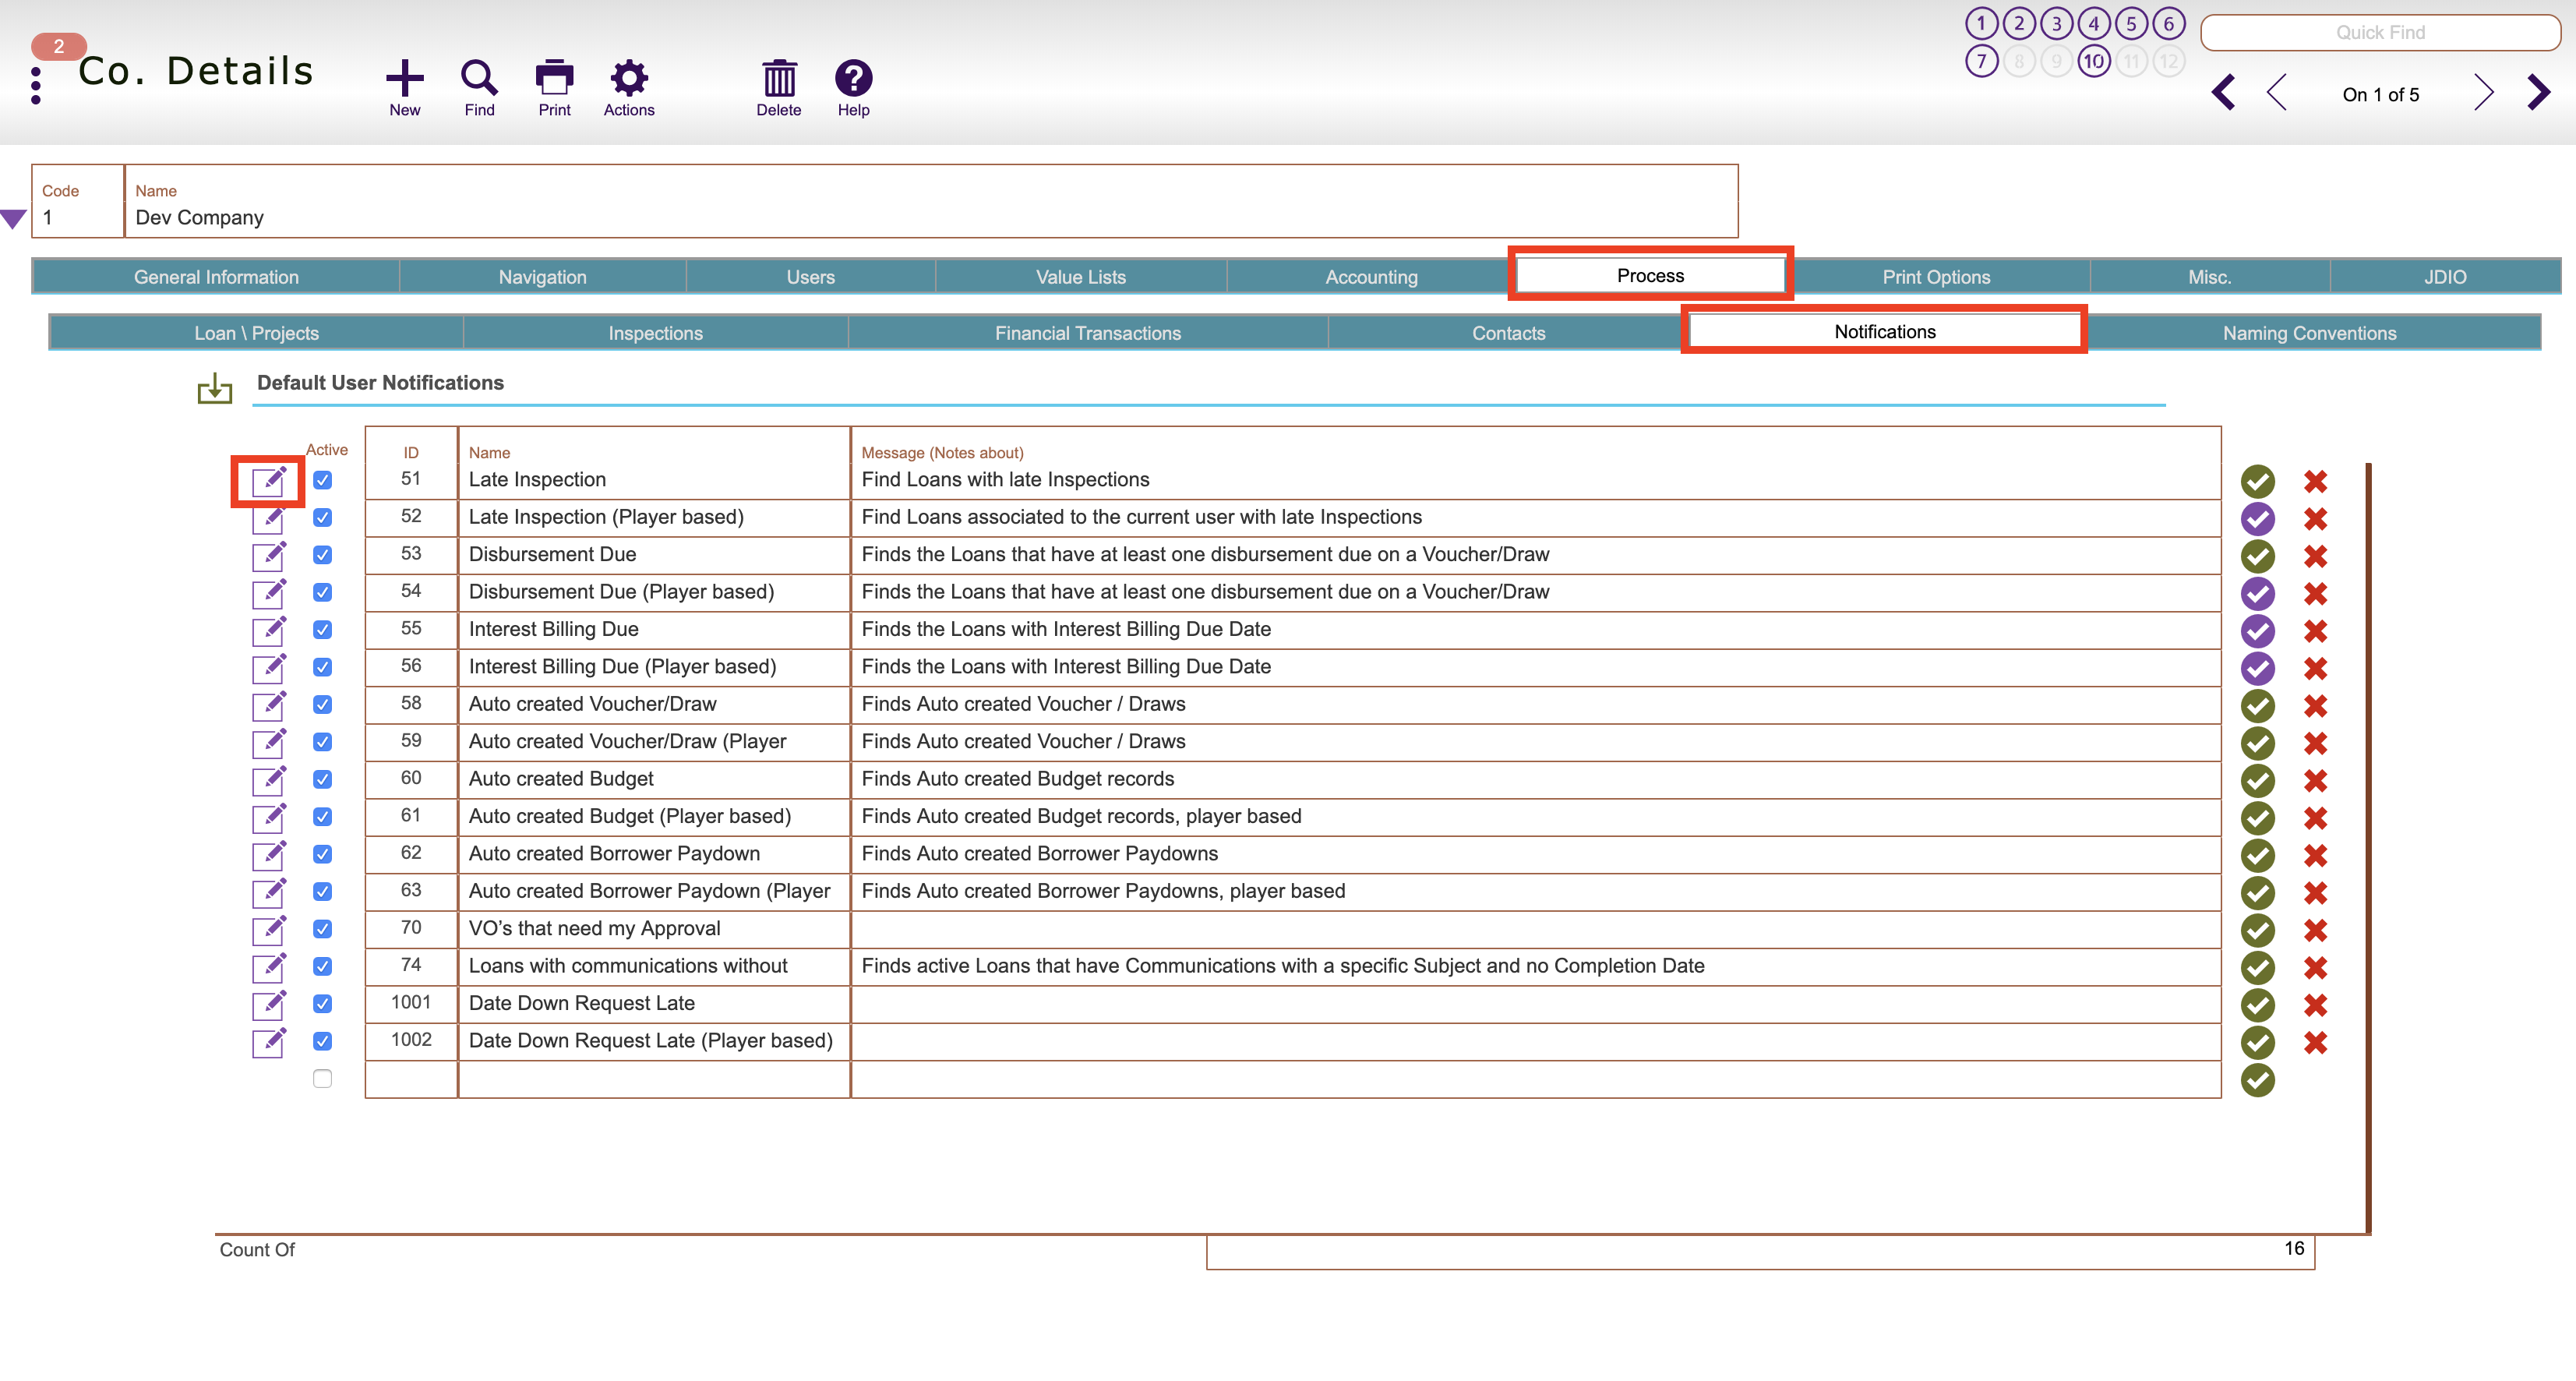
Task: Toggle Active for Disbursement Due (Player based) ID 54
Action: click(x=322, y=592)
